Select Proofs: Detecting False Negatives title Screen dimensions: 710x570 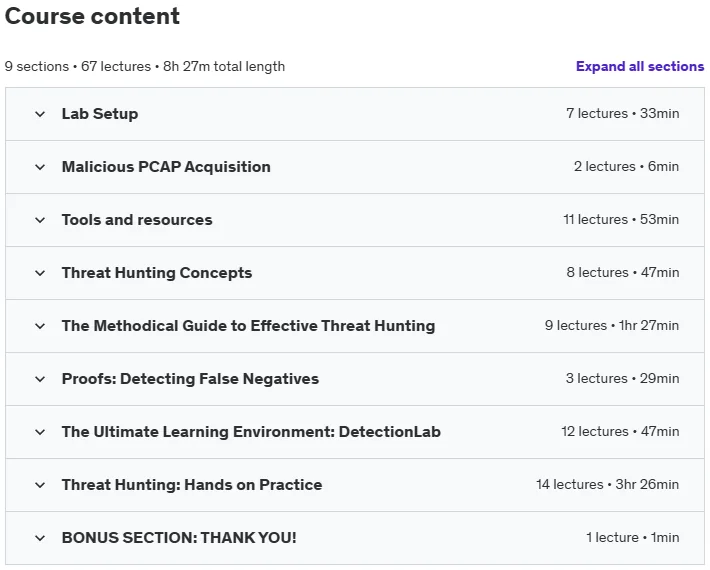[190, 378]
